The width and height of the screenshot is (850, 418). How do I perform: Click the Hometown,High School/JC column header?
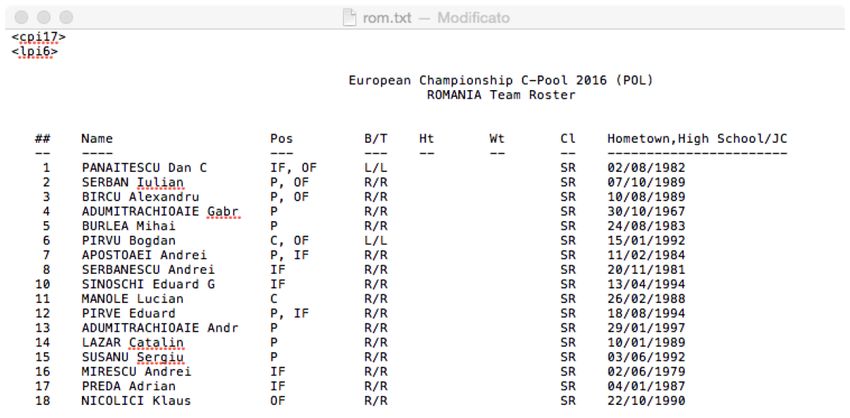[697, 139]
